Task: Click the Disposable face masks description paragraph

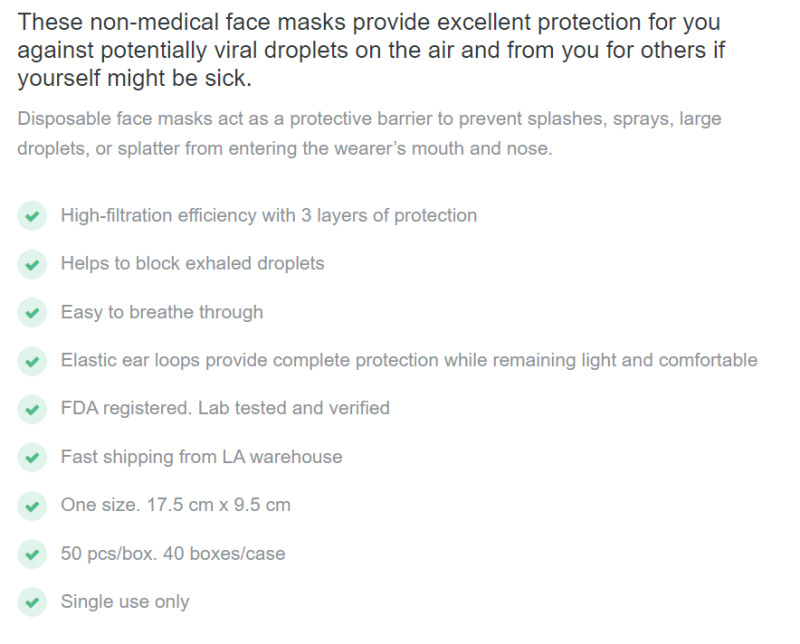Action: pos(369,134)
